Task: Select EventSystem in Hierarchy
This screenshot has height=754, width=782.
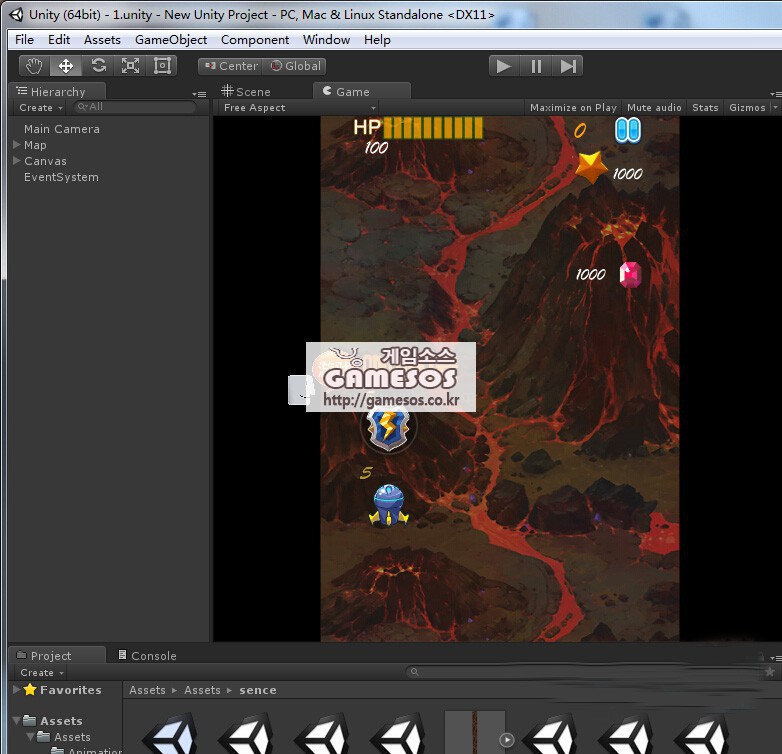Action: tap(61, 177)
